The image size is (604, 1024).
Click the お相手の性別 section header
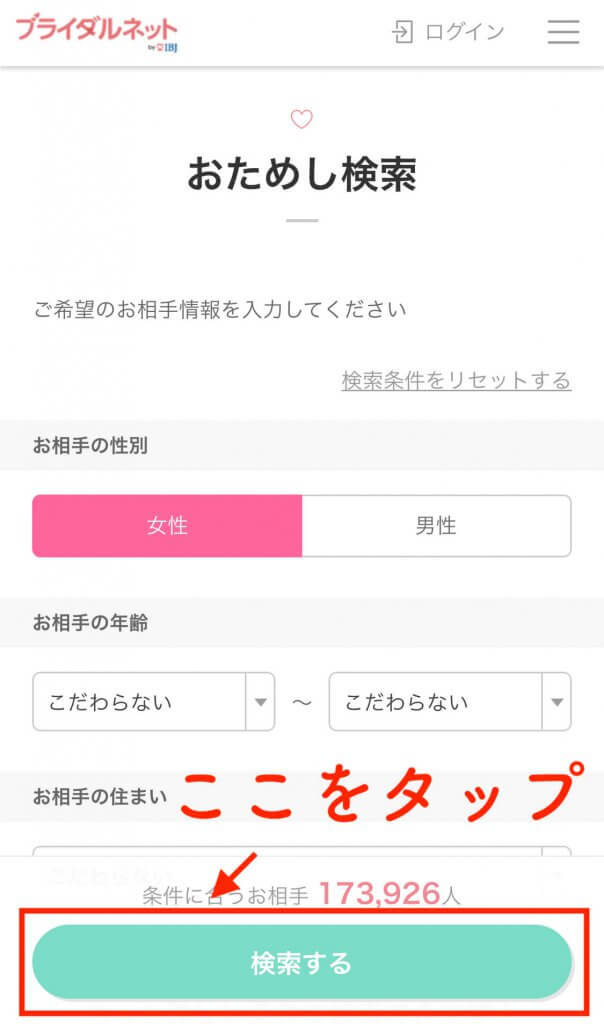pos(90,446)
